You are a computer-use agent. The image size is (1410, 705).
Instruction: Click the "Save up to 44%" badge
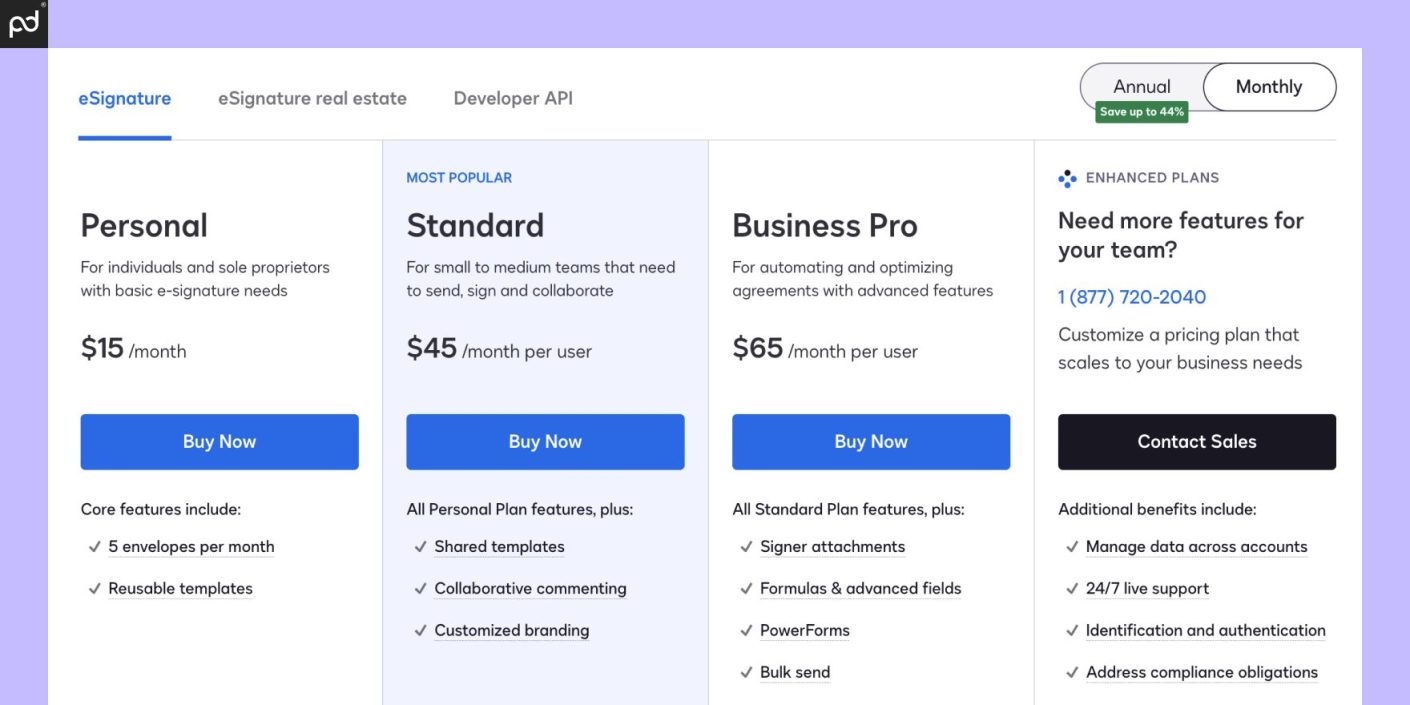pyautogui.click(x=1141, y=111)
